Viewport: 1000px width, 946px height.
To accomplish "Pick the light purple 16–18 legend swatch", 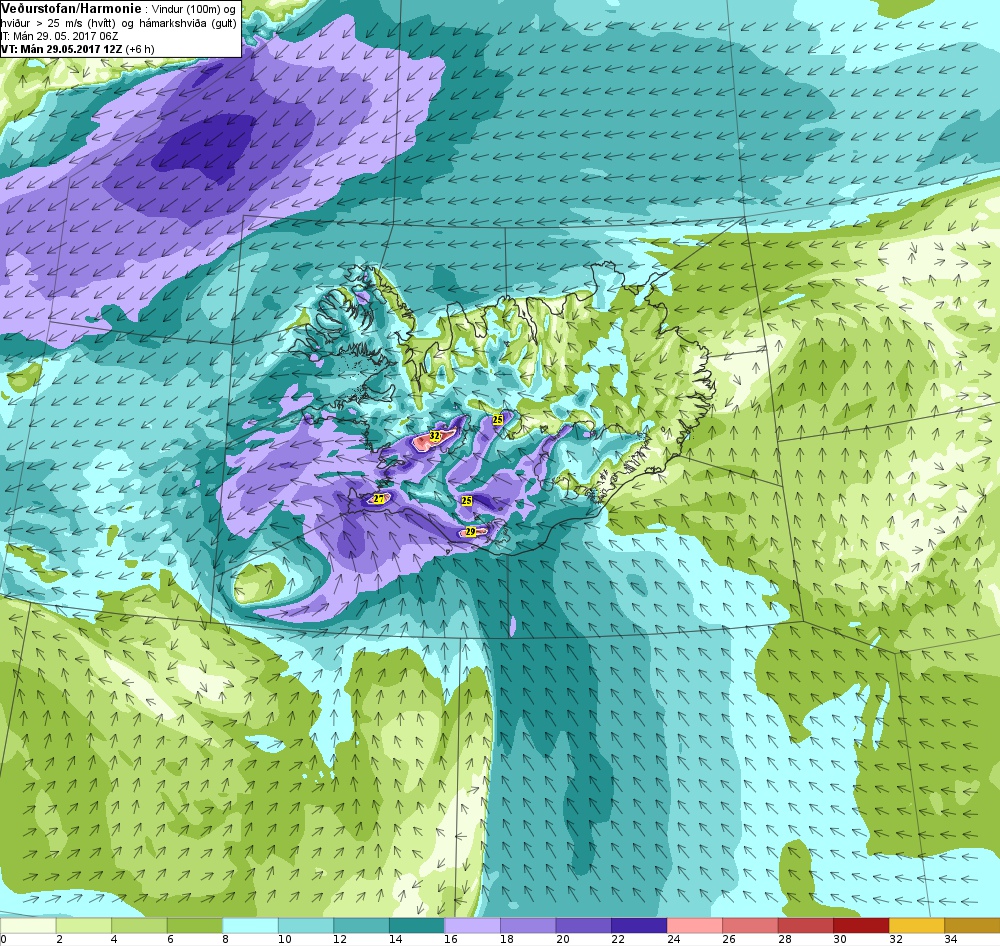I will point(472,926).
